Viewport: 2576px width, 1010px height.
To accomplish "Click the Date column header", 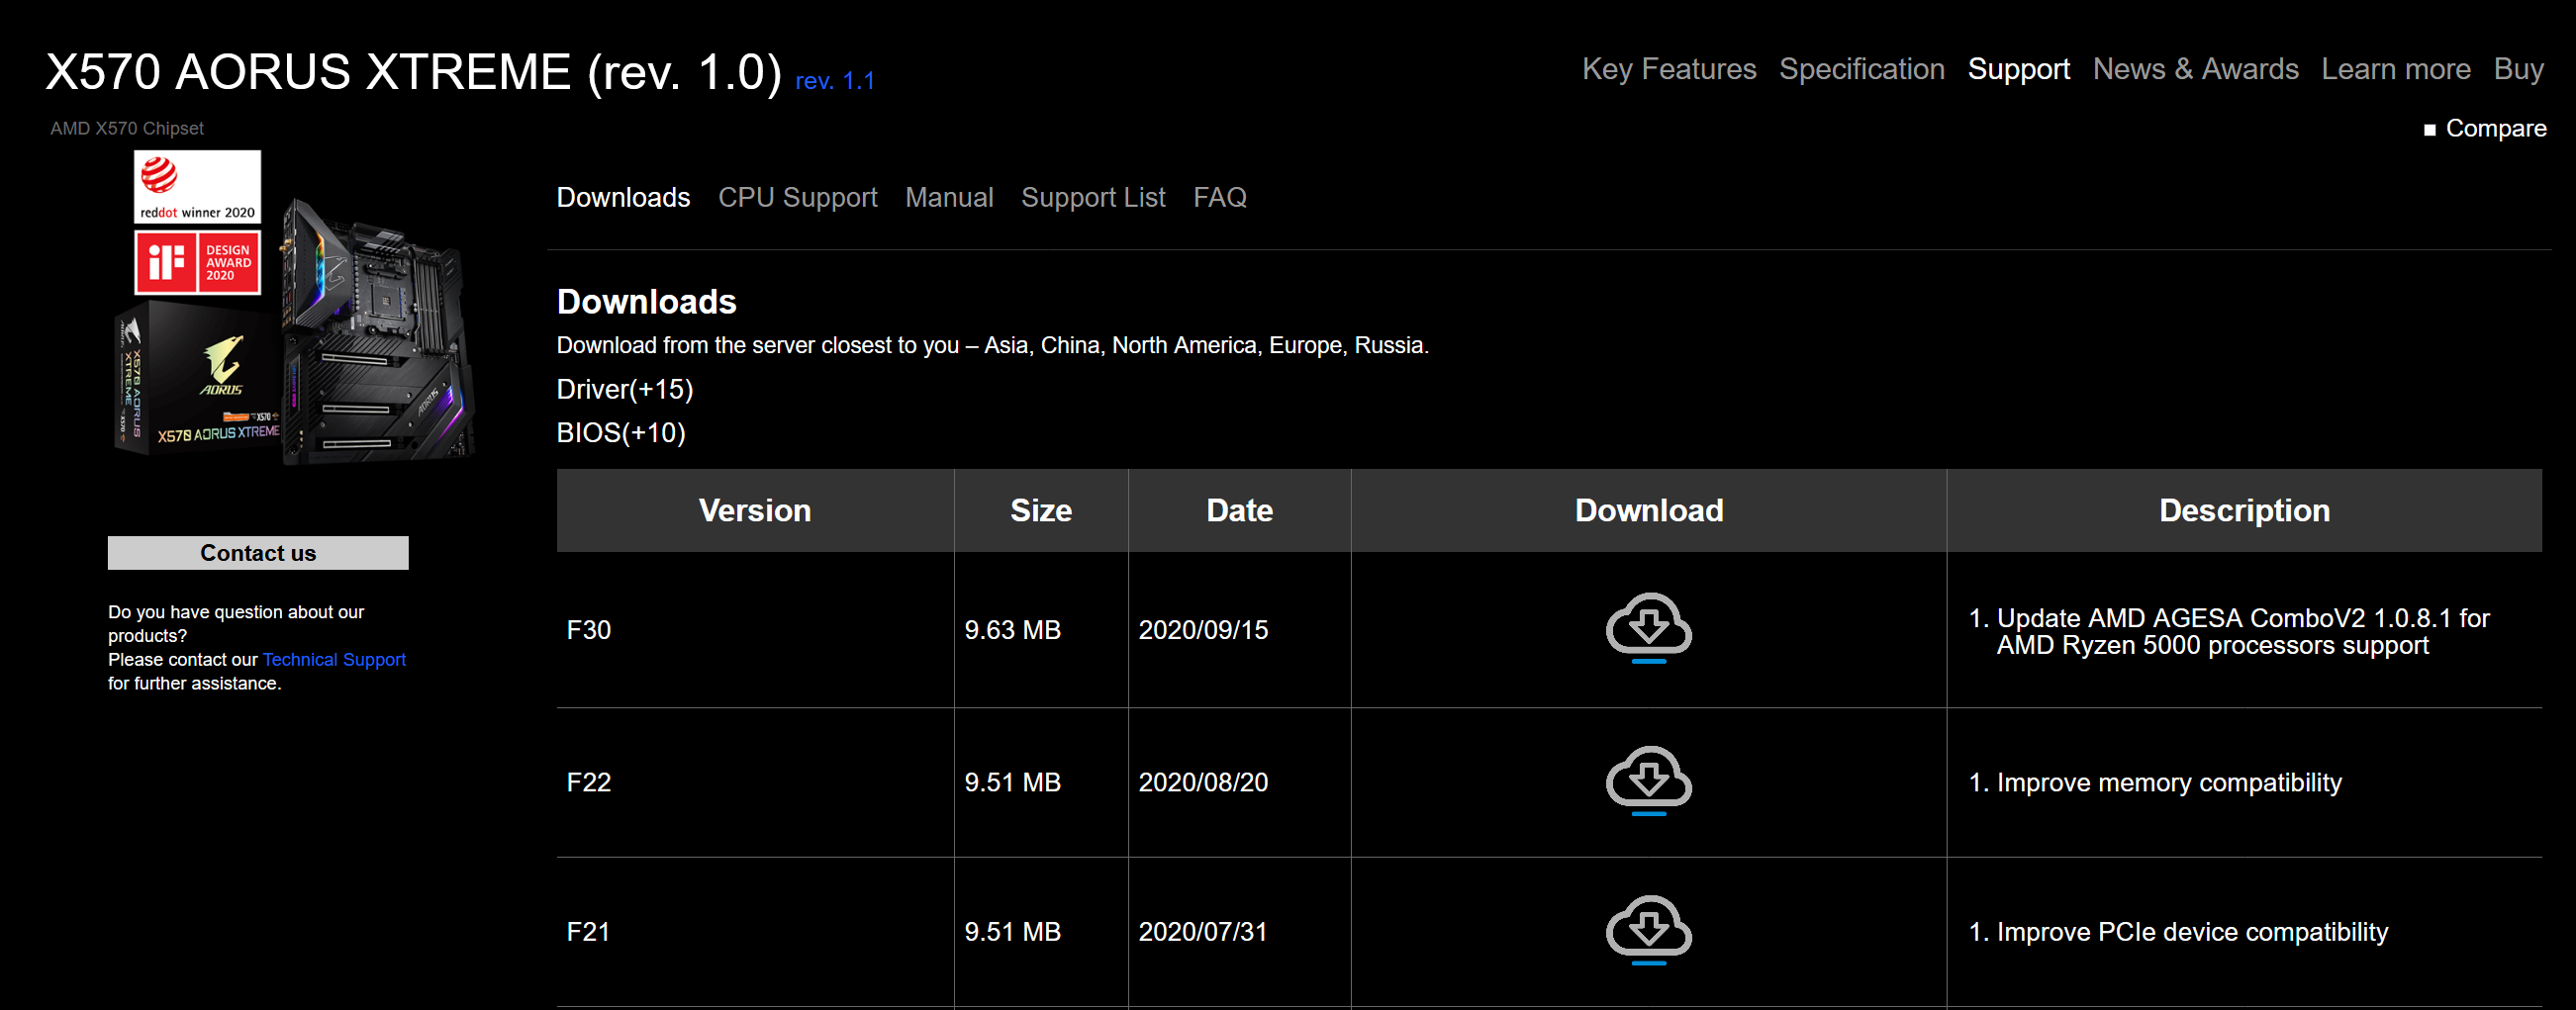I will pyautogui.click(x=1239, y=510).
